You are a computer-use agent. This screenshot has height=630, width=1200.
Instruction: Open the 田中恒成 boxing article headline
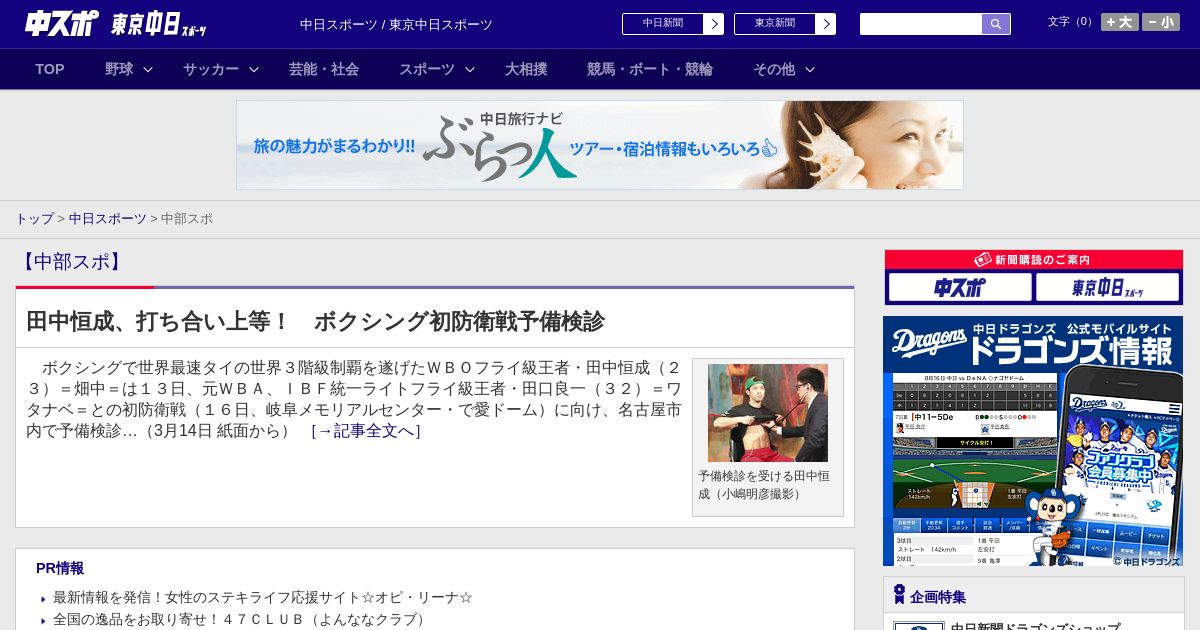coord(315,322)
